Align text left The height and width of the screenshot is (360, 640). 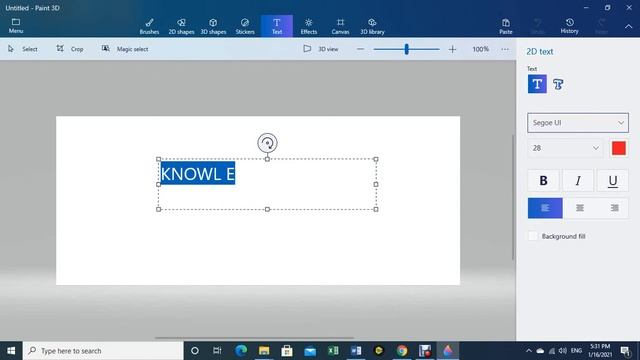coord(545,208)
